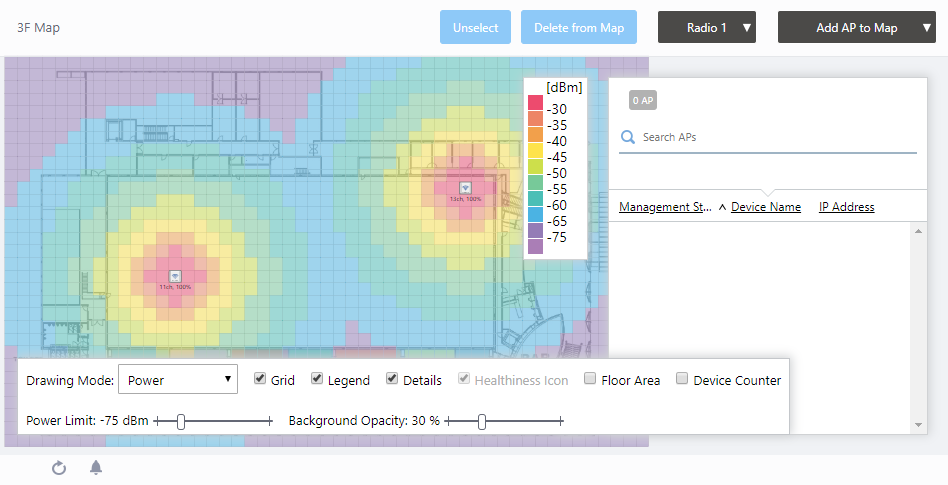The width and height of the screenshot is (948, 485).
Task: Click the Power Limit slider handle
Action: tap(181, 422)
